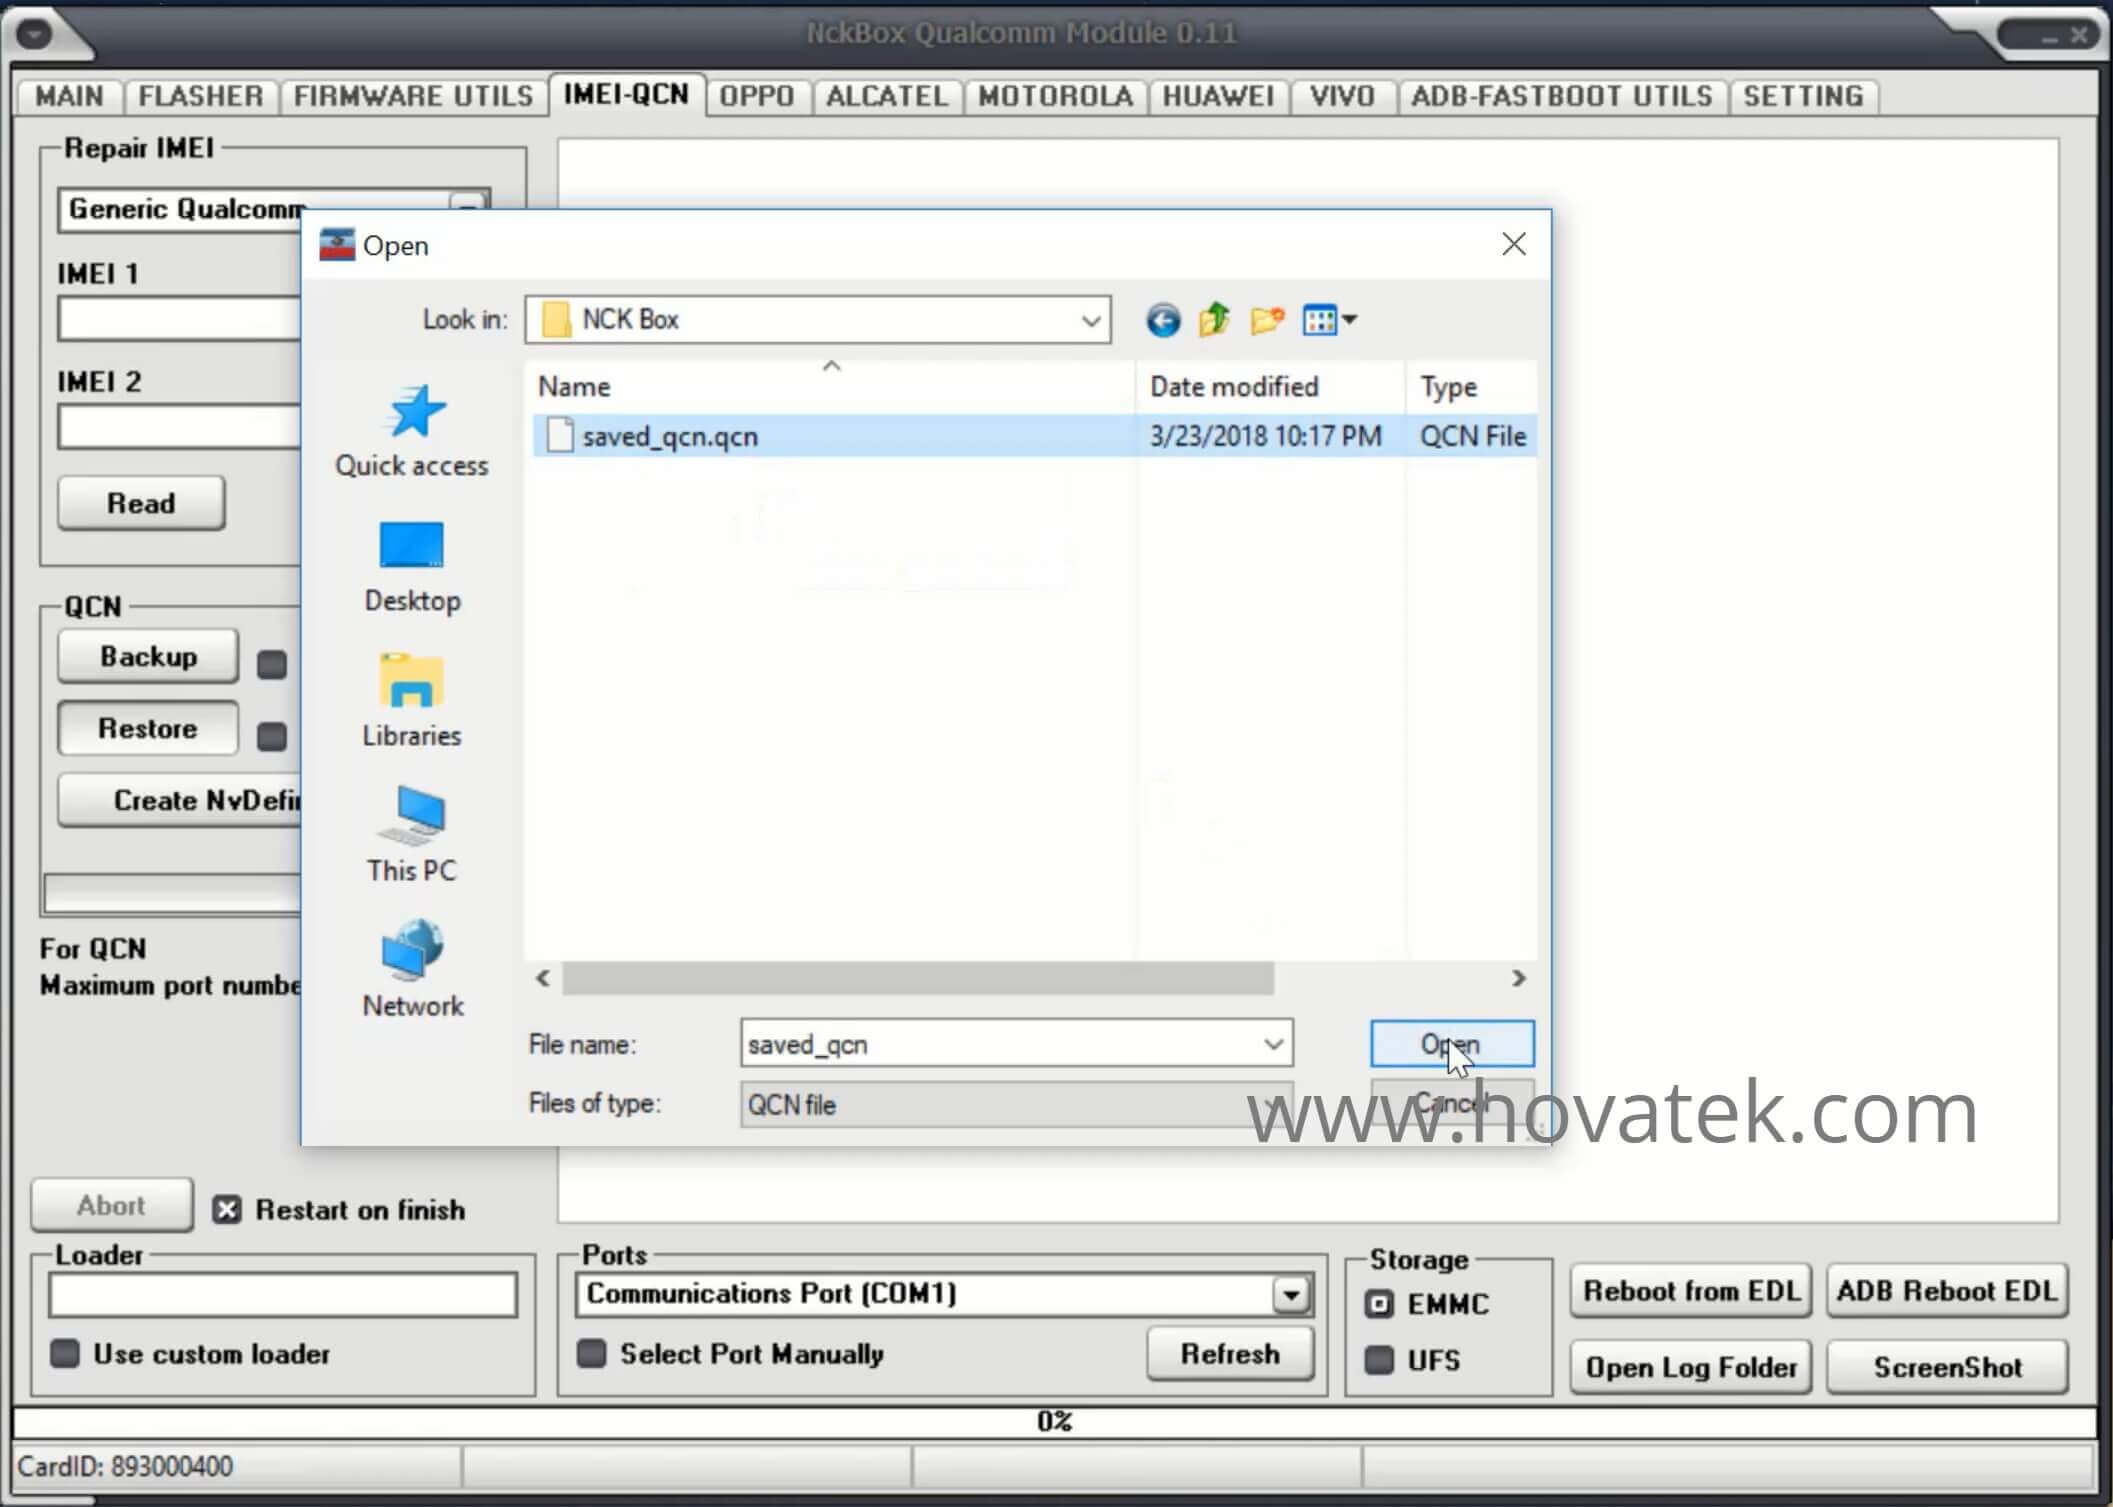Enable Use custom loader checkbox

65,1354
